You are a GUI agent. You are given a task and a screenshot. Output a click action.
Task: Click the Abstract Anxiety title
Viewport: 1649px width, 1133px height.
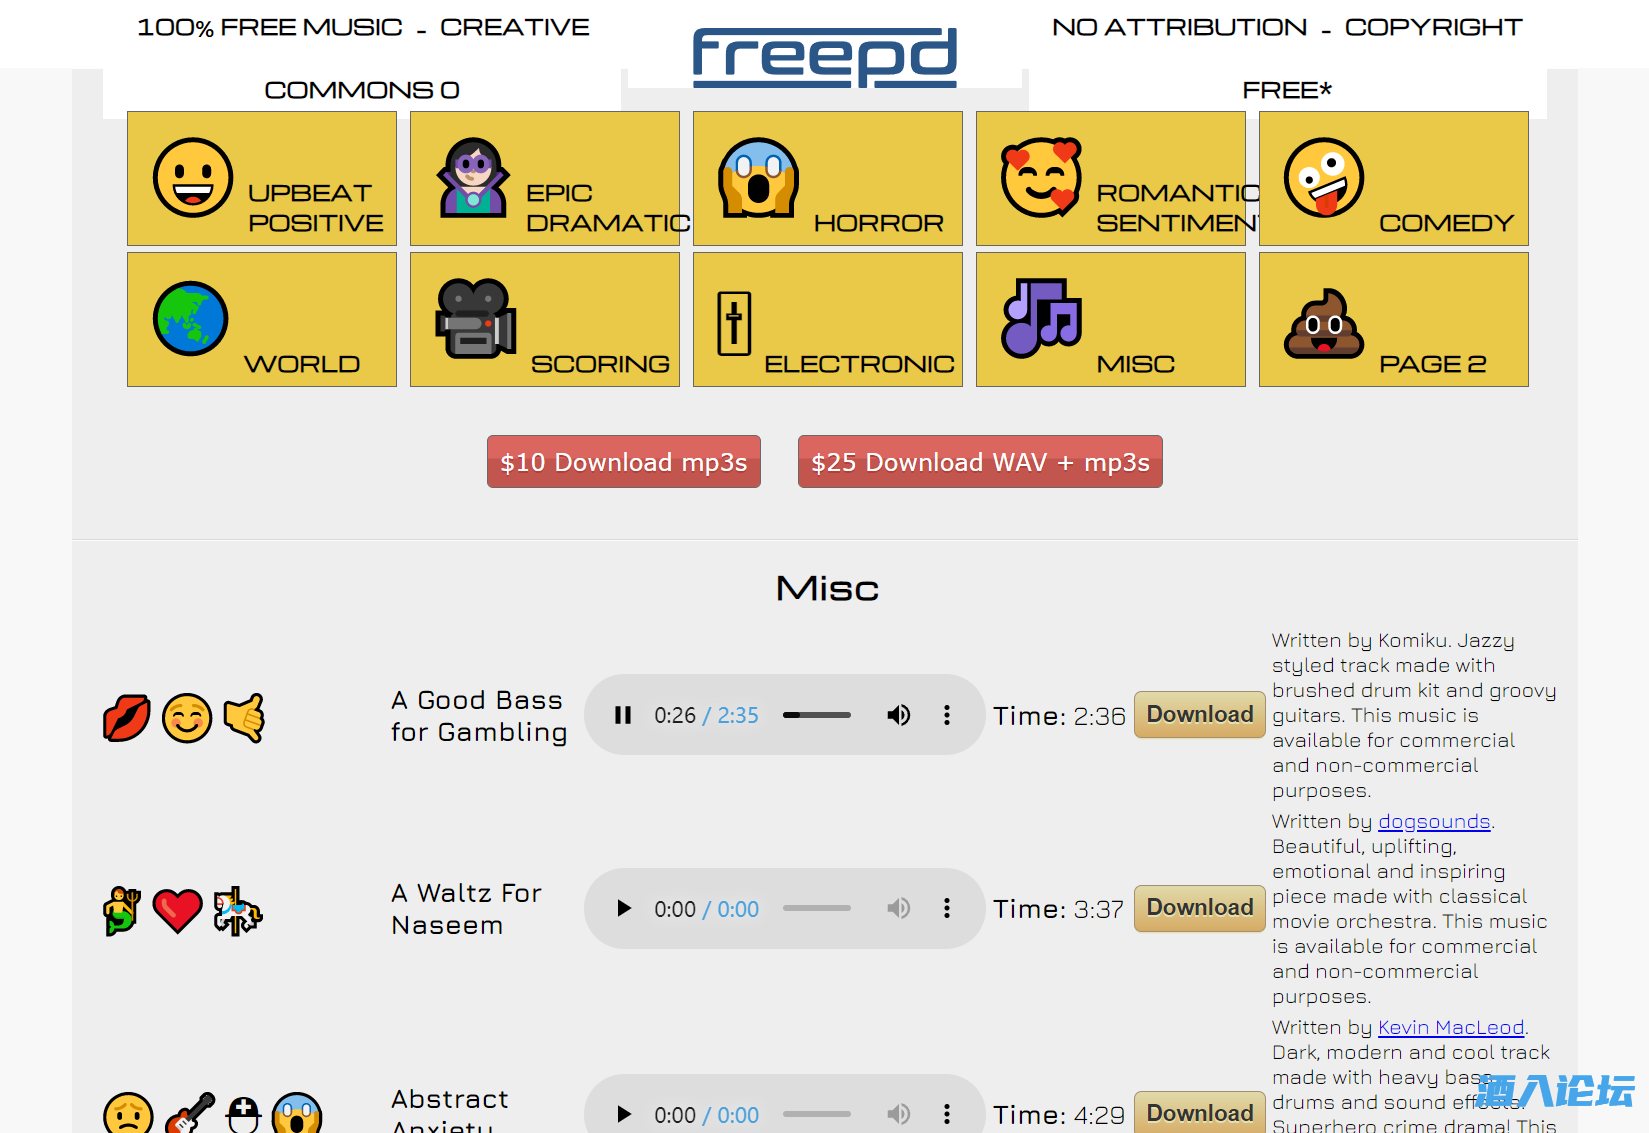pyautogui.click(x=450, y=1110)
